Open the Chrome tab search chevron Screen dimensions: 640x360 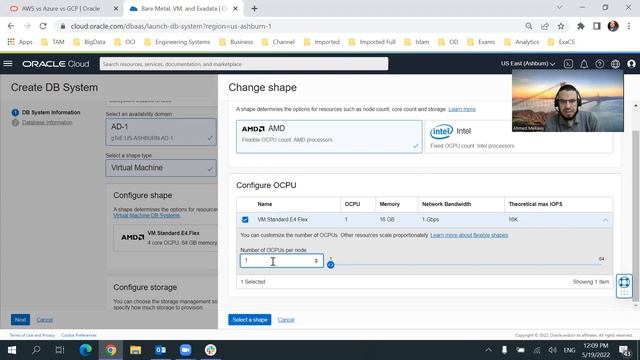560,8
